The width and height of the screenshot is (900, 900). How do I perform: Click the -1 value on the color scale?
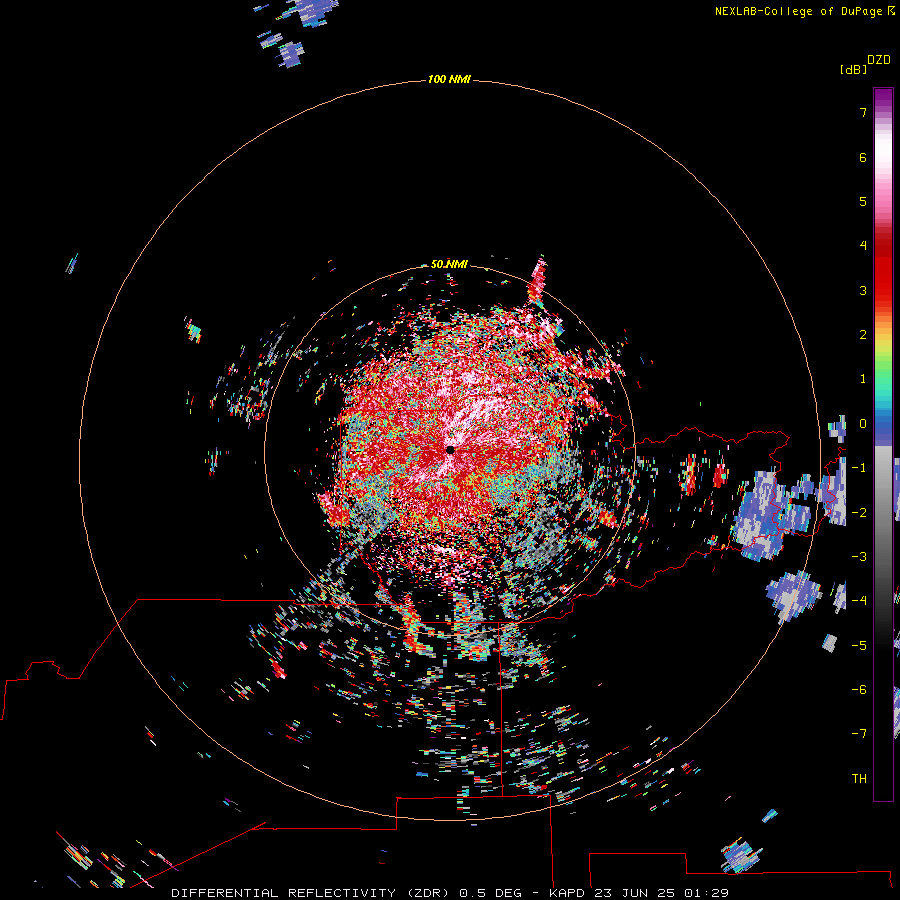pyautogui.click(x=859, y=468)
